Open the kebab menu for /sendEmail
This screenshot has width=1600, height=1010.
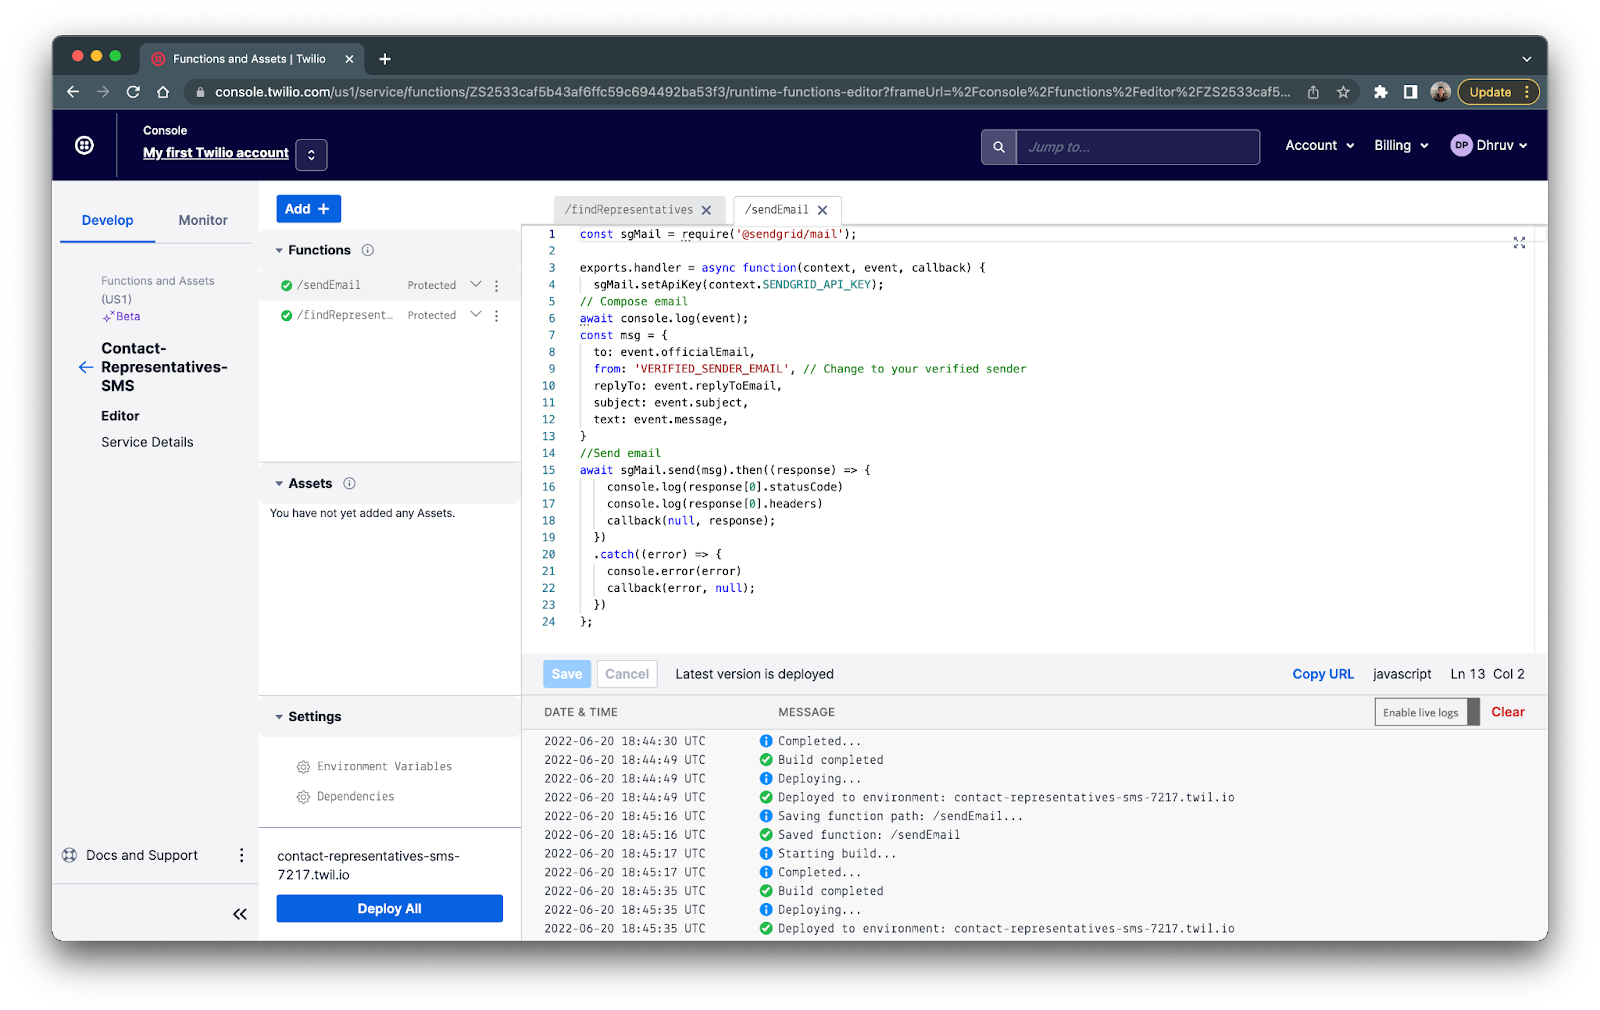(496, 285)
